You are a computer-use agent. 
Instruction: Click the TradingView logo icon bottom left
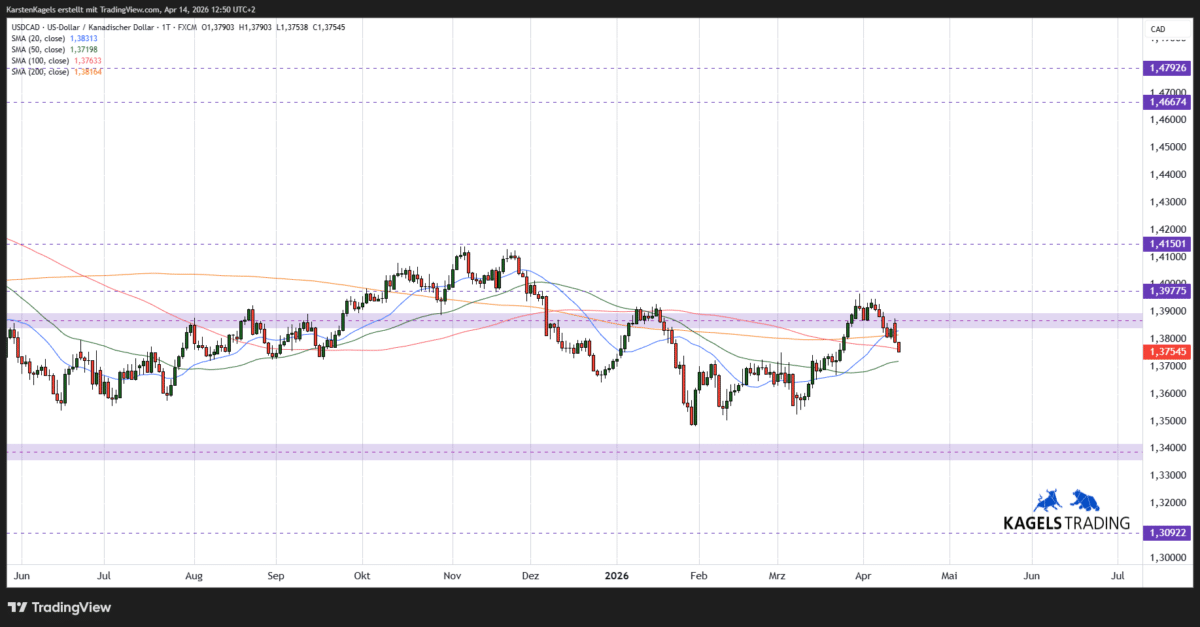coord(16,607)
